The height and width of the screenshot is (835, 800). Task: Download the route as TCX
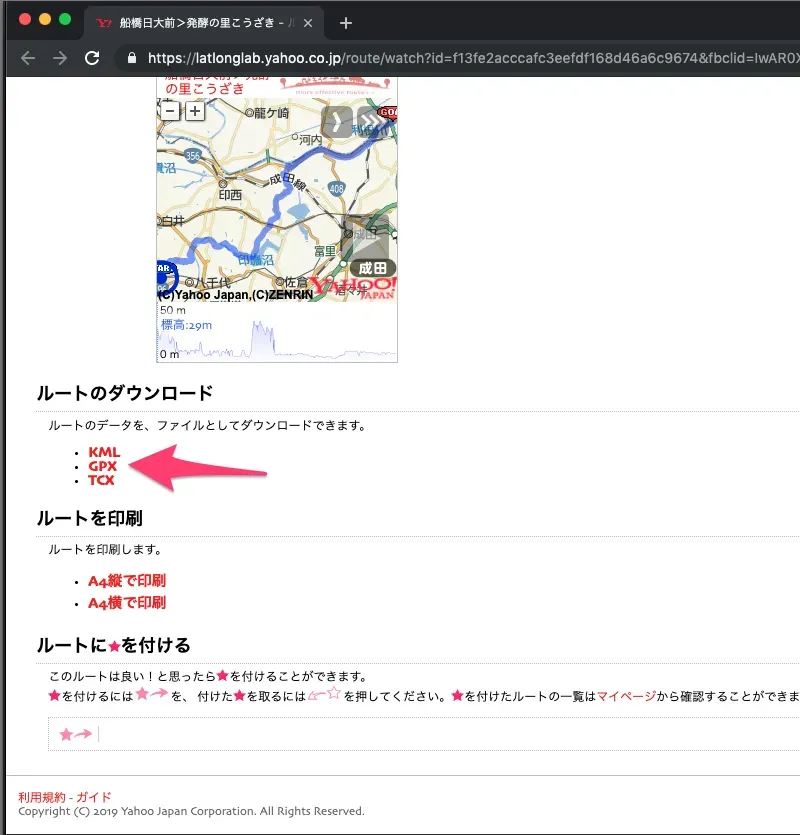pyautogui.click(x=101, y=481)
